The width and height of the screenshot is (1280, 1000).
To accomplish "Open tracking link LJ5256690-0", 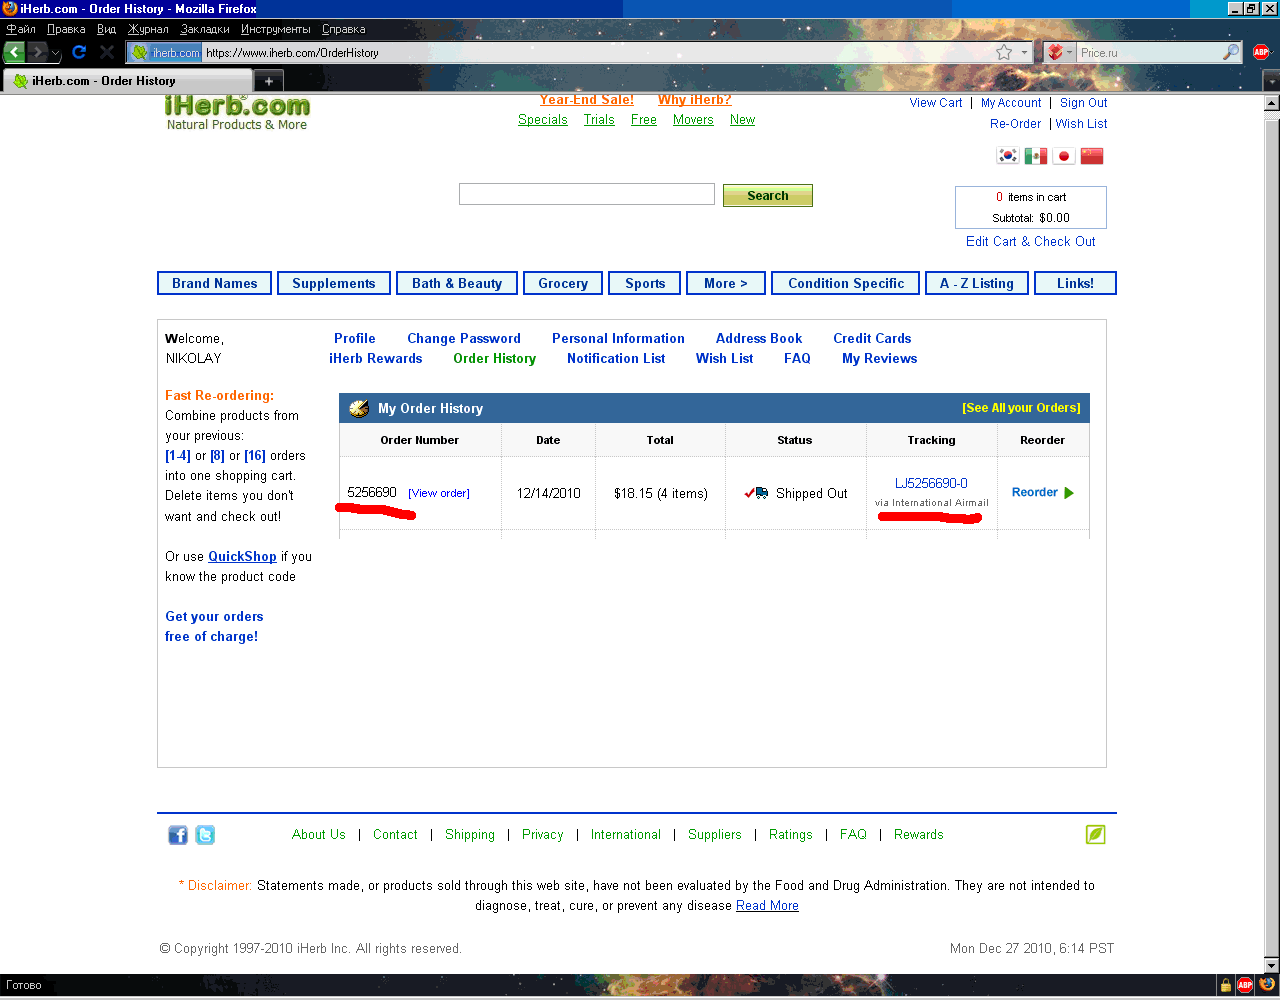I will click(931, 483).
